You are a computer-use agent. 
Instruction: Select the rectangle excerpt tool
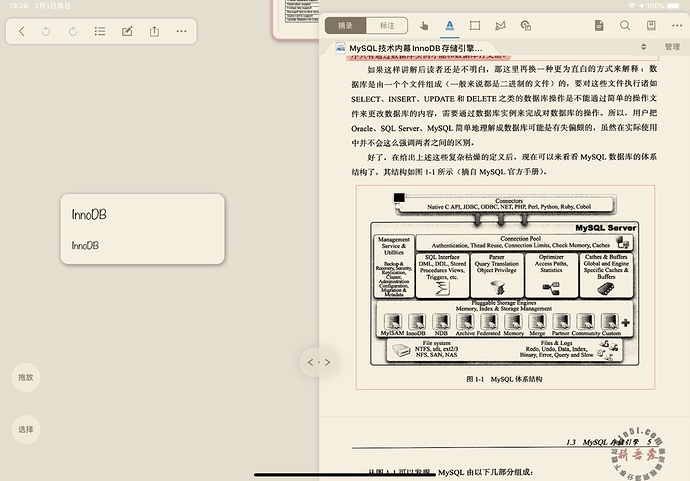click(x=475, y=26)
